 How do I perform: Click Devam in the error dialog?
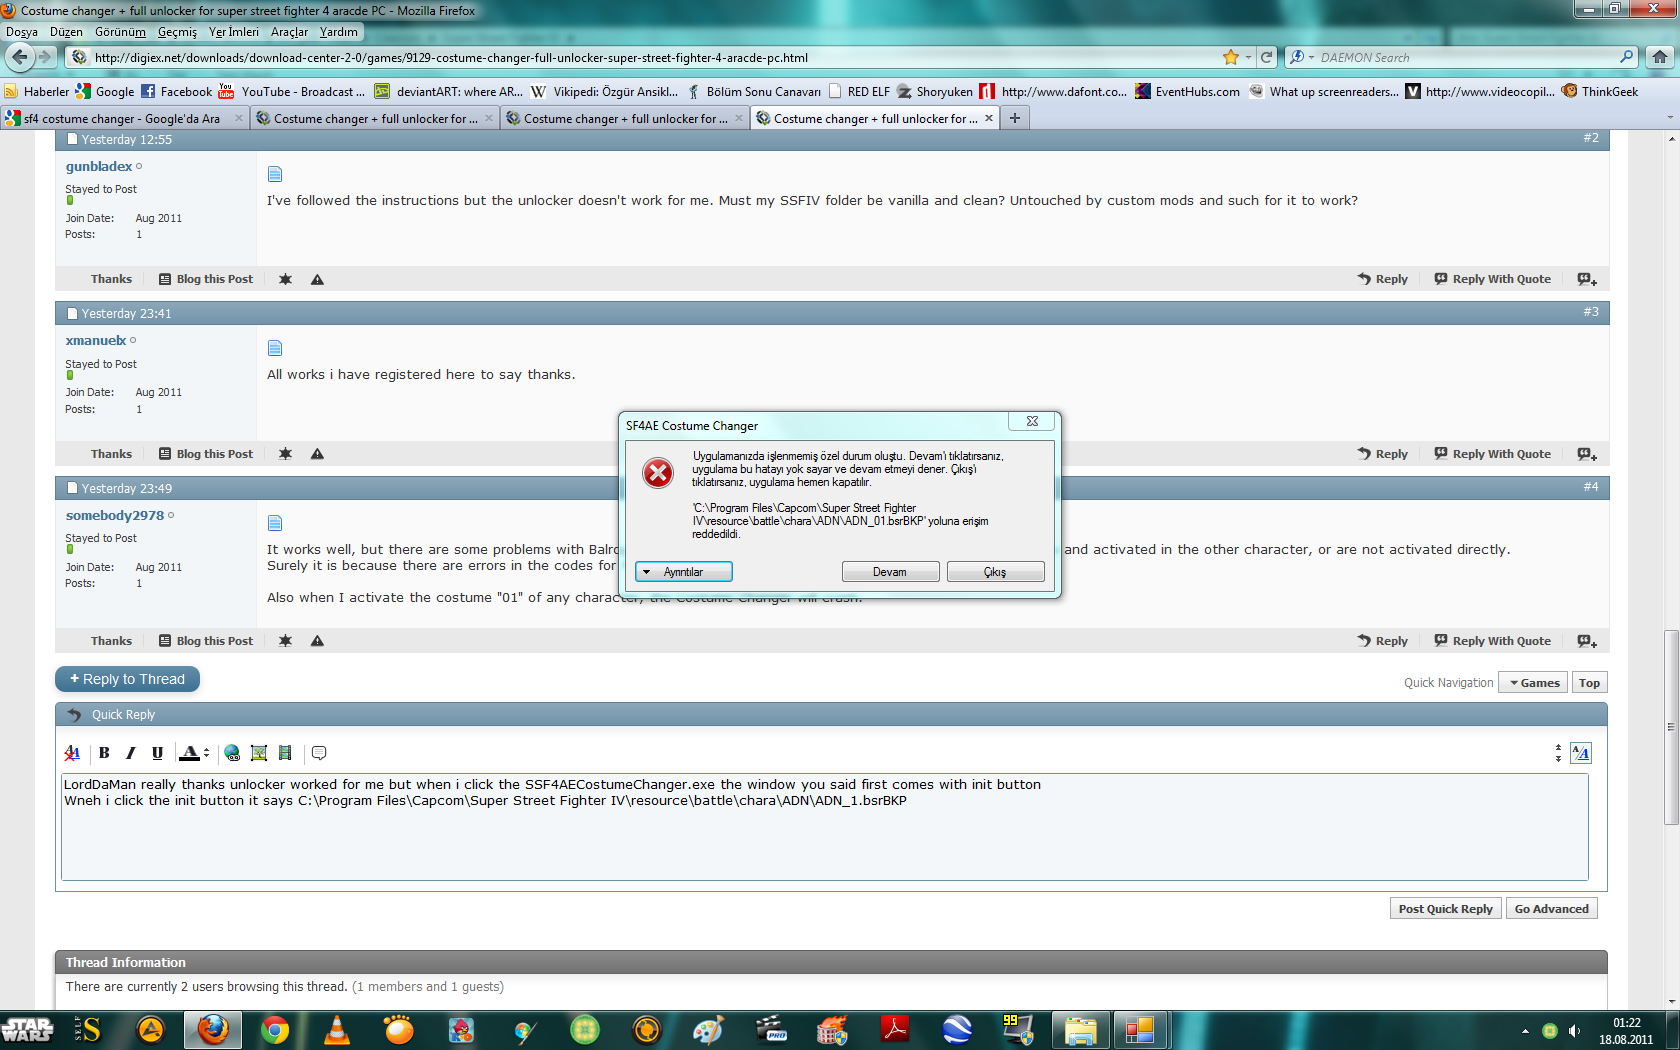point(890,572)
